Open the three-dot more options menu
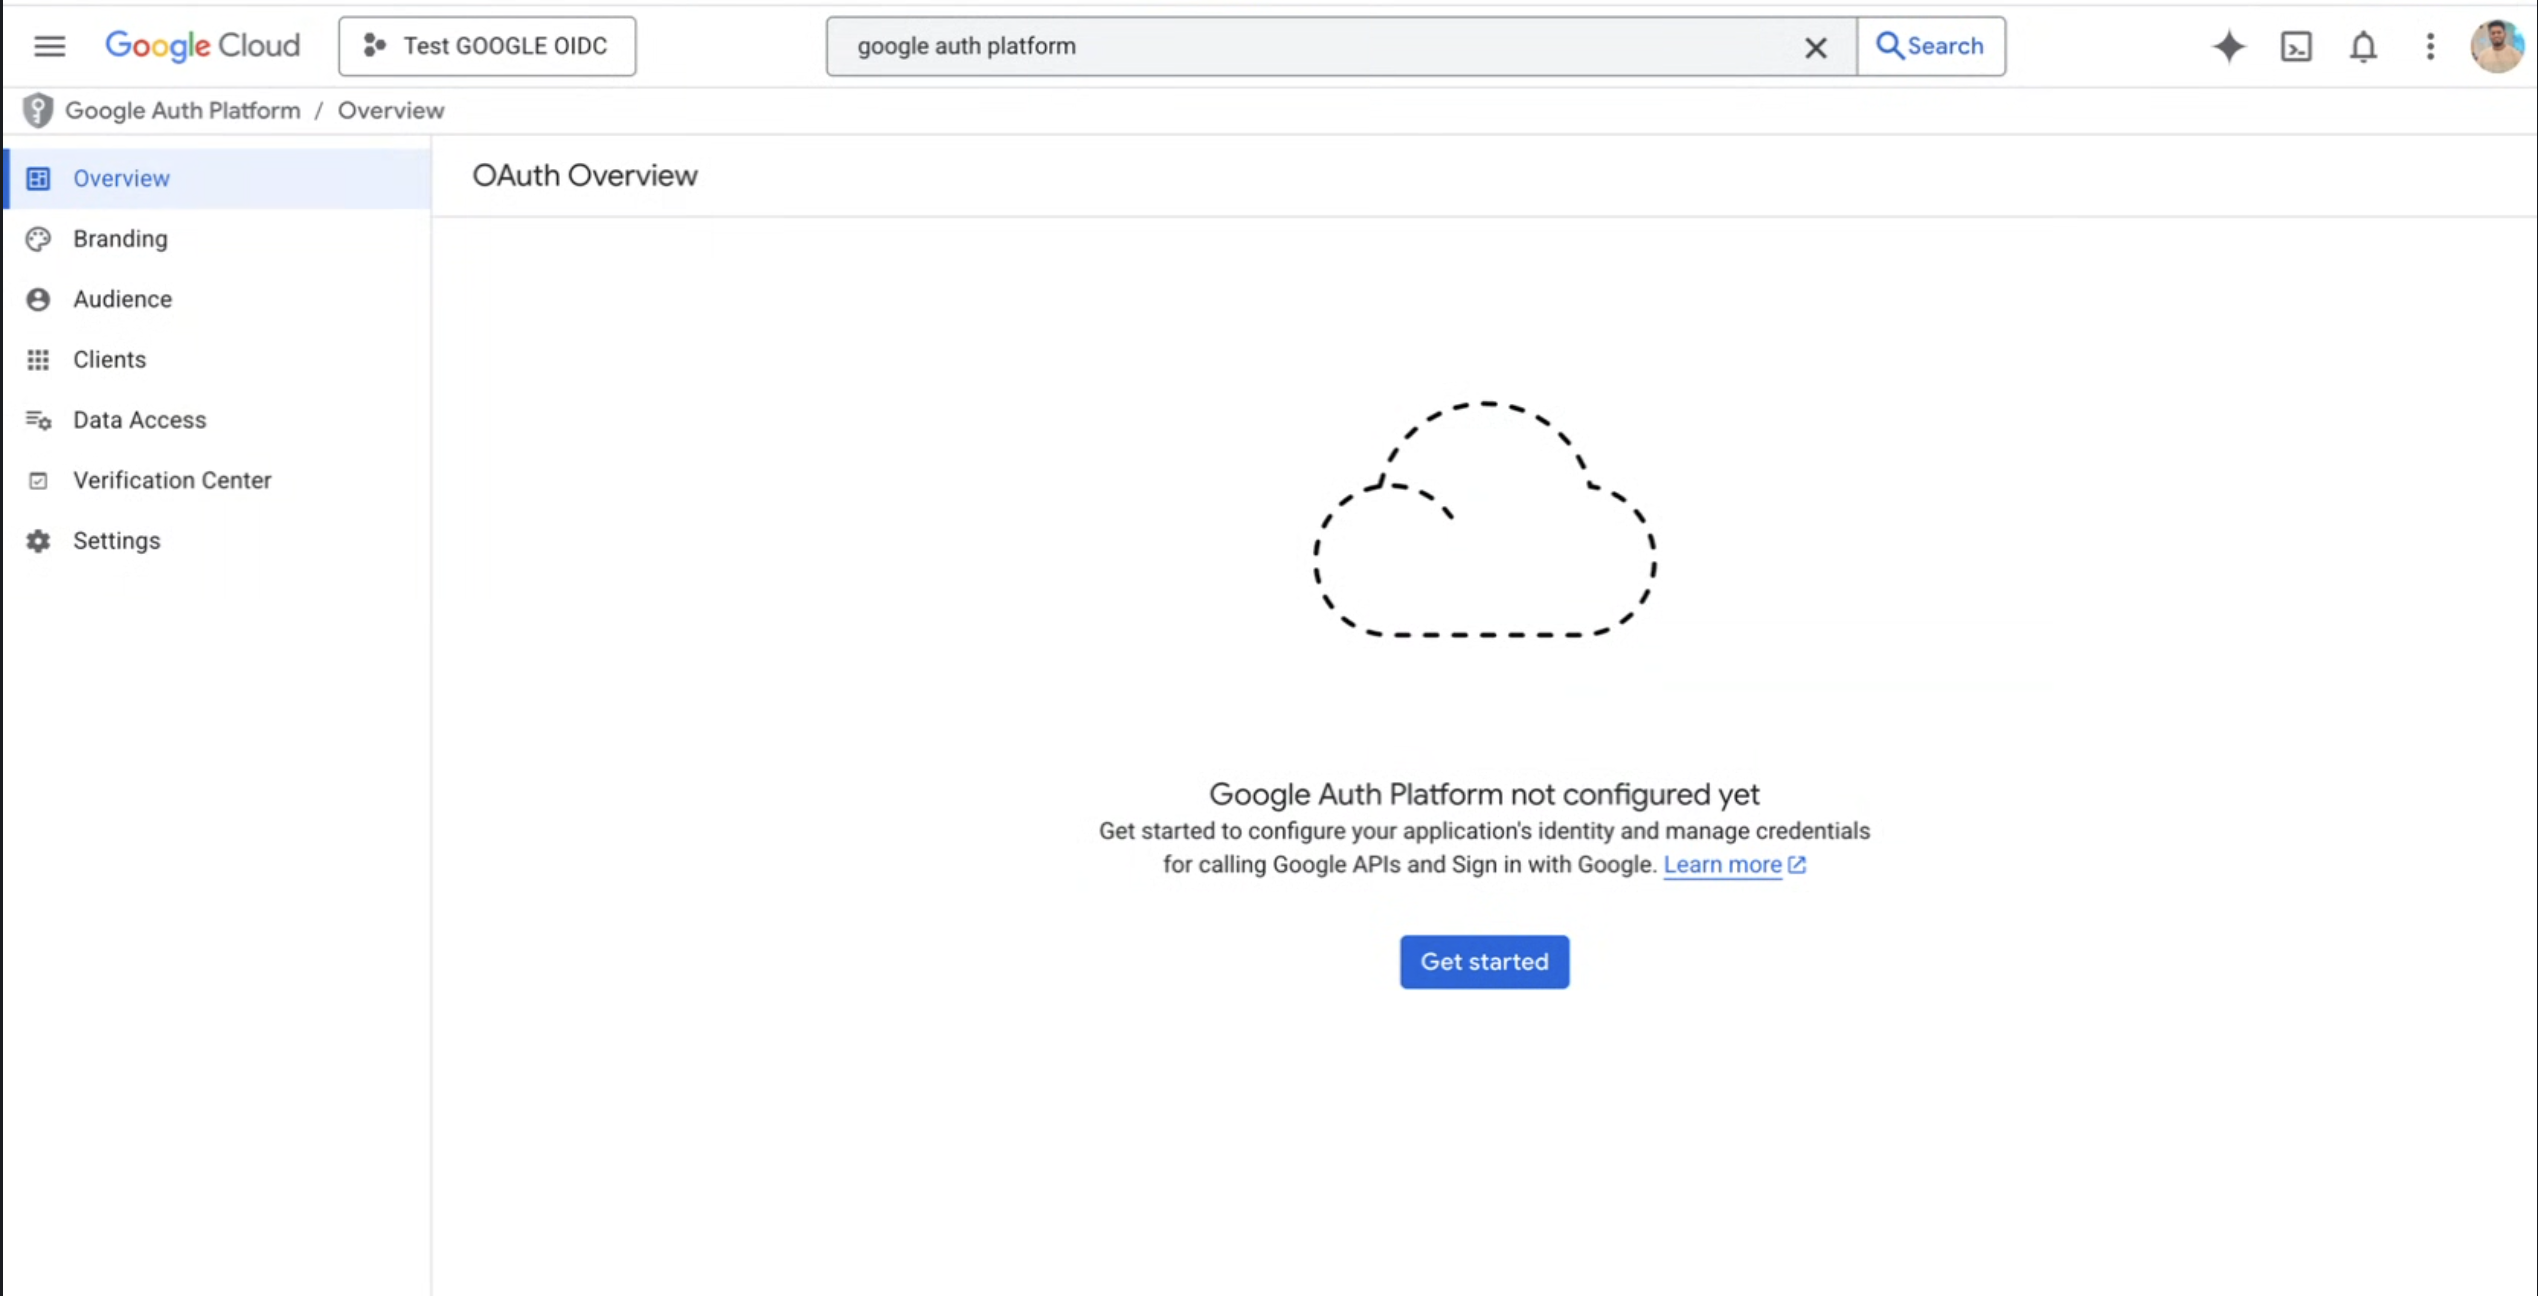Viewport: 2538px width, 1296px height. 2430,46
